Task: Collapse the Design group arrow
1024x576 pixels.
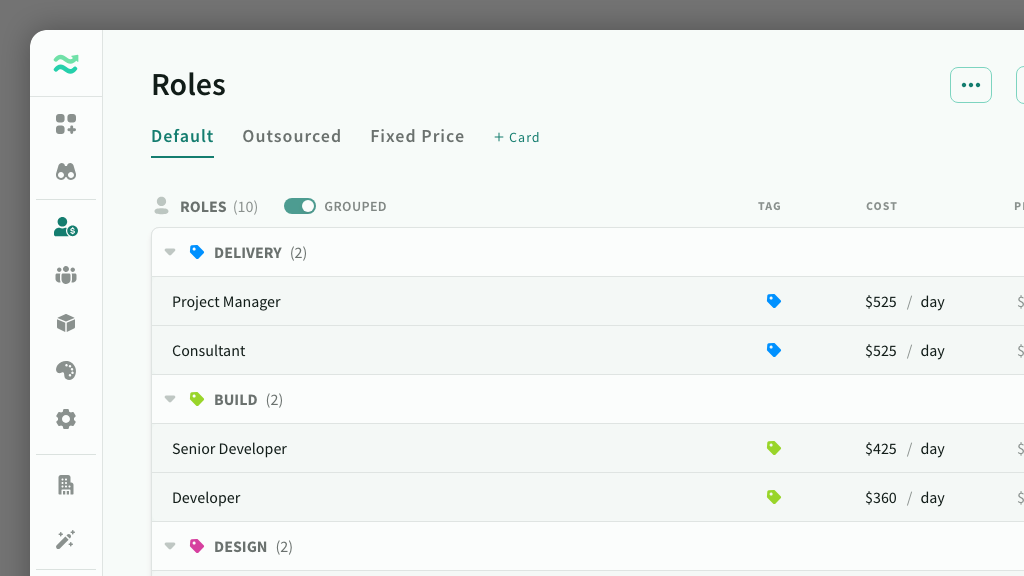Action: pyautogui.click(x=170, y=547)
